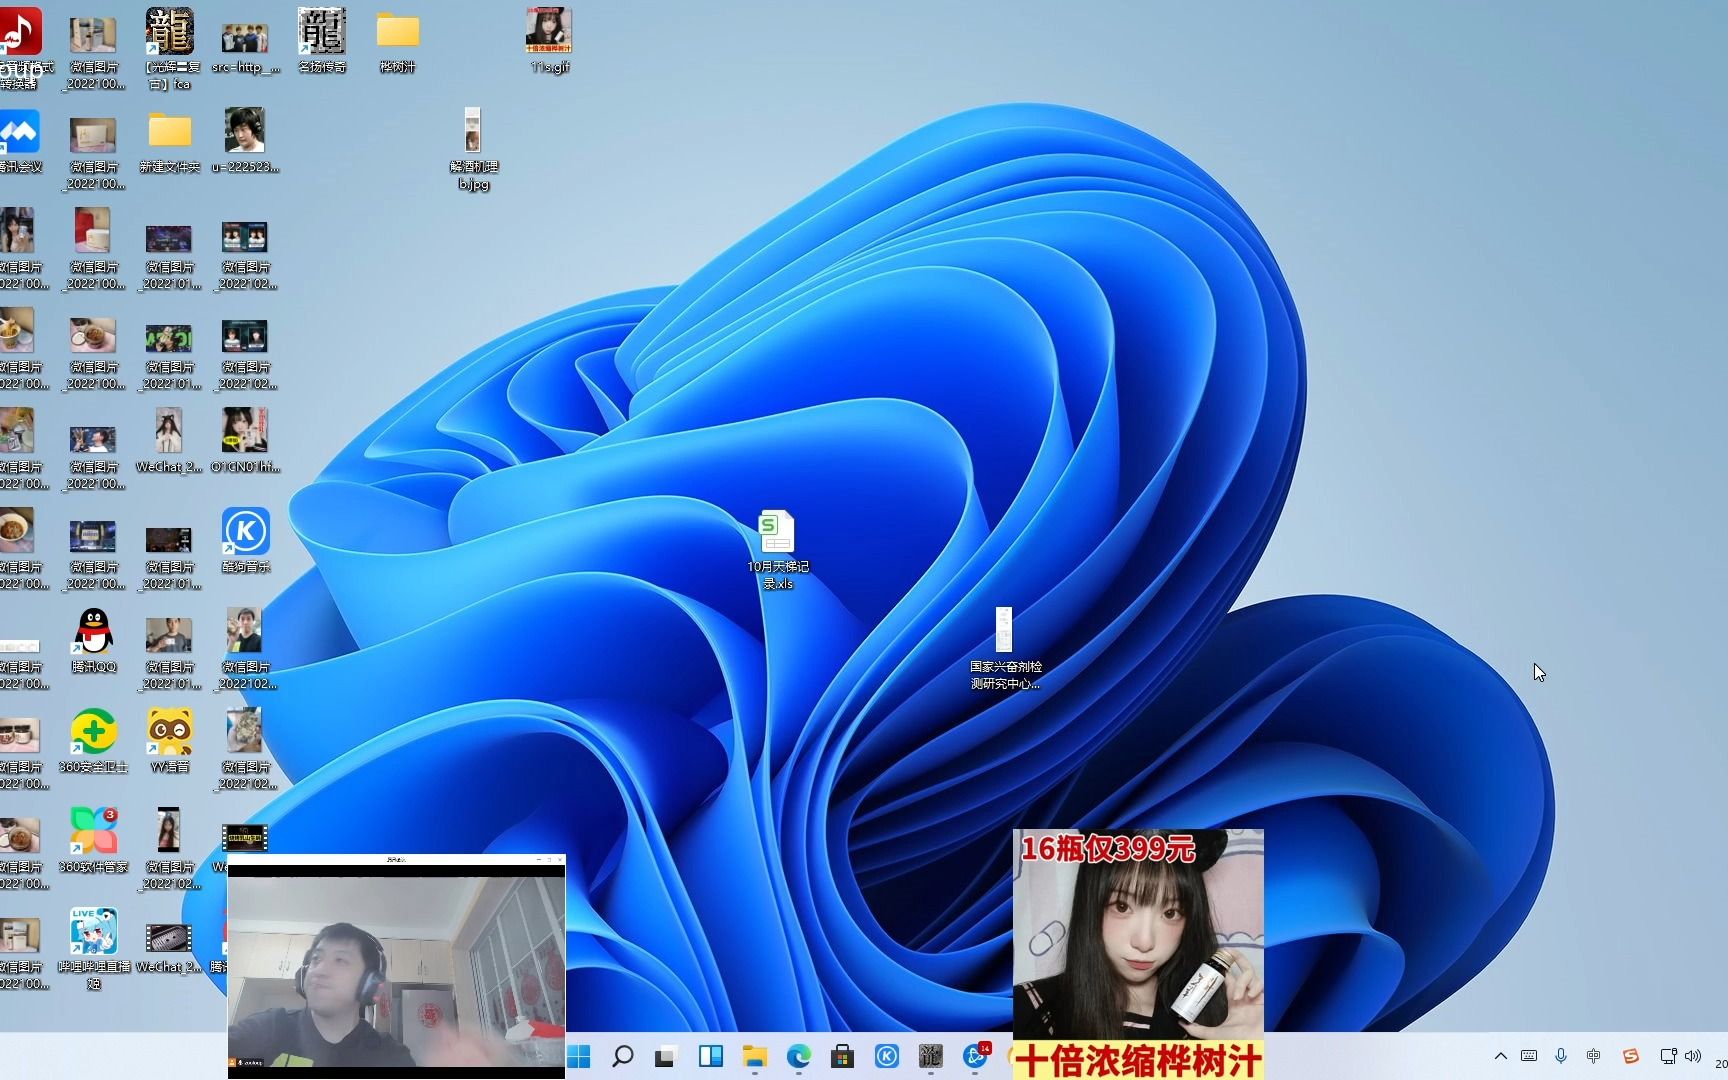Screen dimensions: 1728x1080
Task: Open the volume control tray icon
Action: [x=1693, y=1056]
